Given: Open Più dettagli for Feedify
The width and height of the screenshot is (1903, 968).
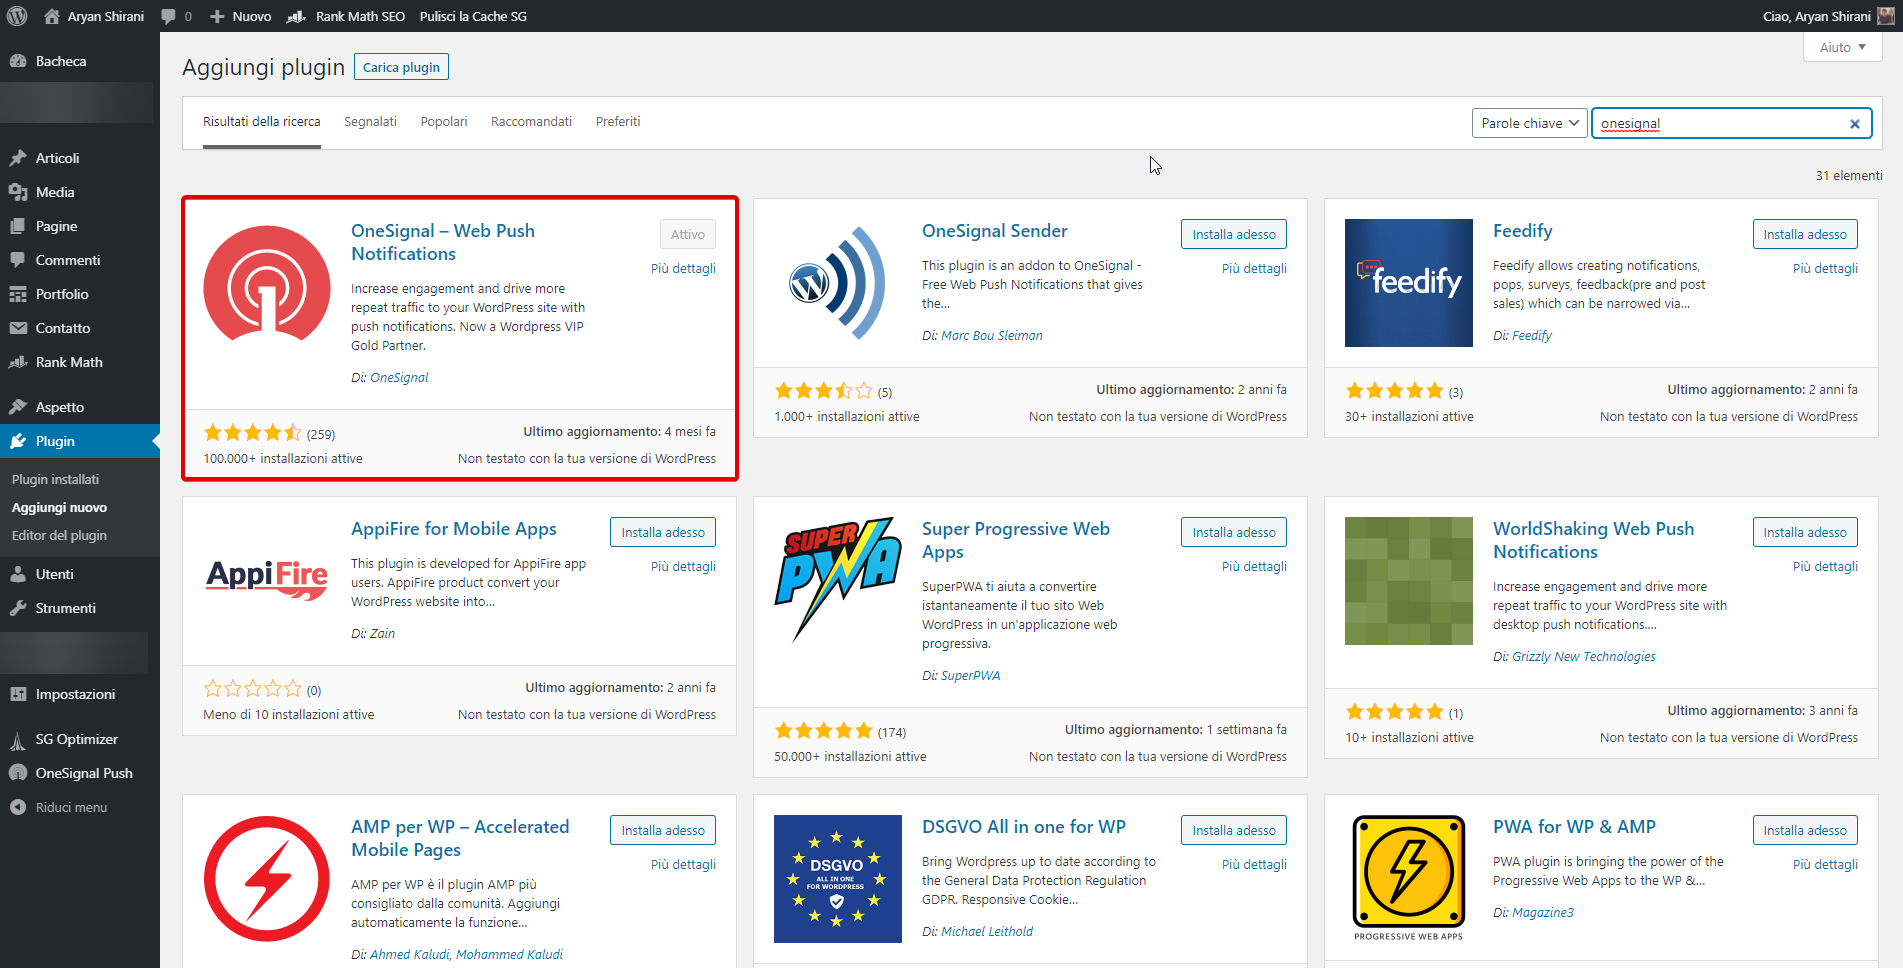Looking at the screenshot, I should click(1825, 268).
